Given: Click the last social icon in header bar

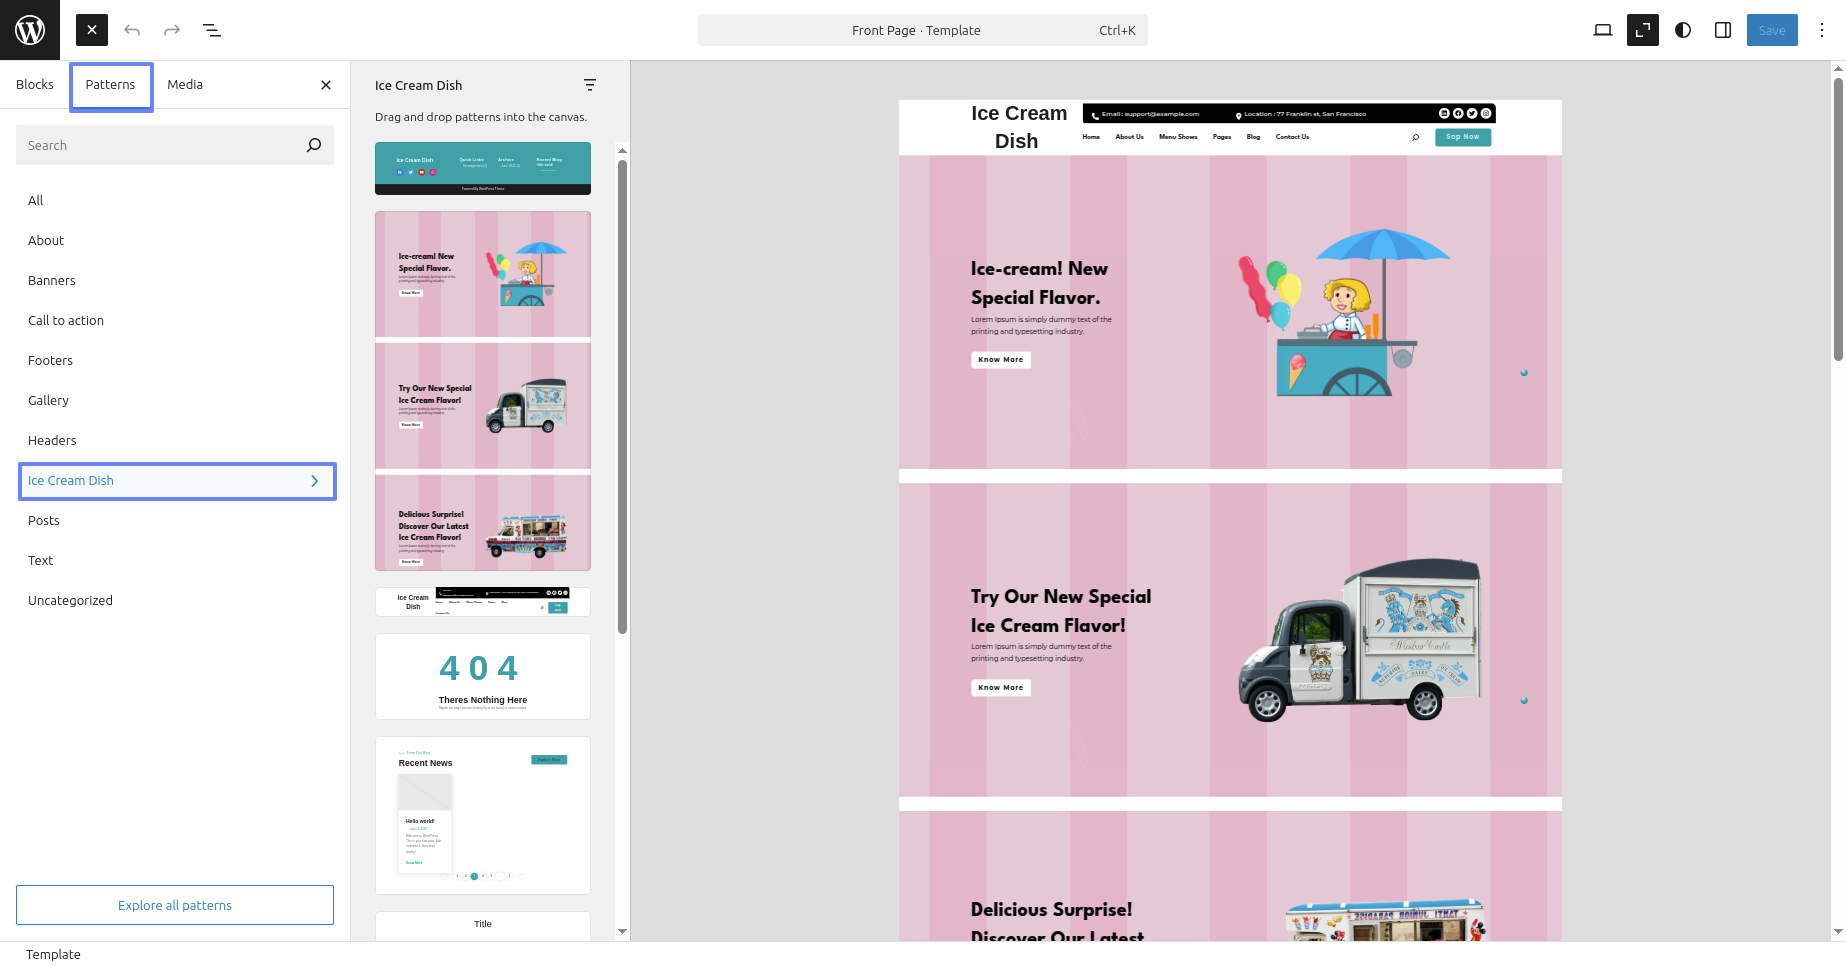Looking at the screenshot, I should tap(1486, 114).
